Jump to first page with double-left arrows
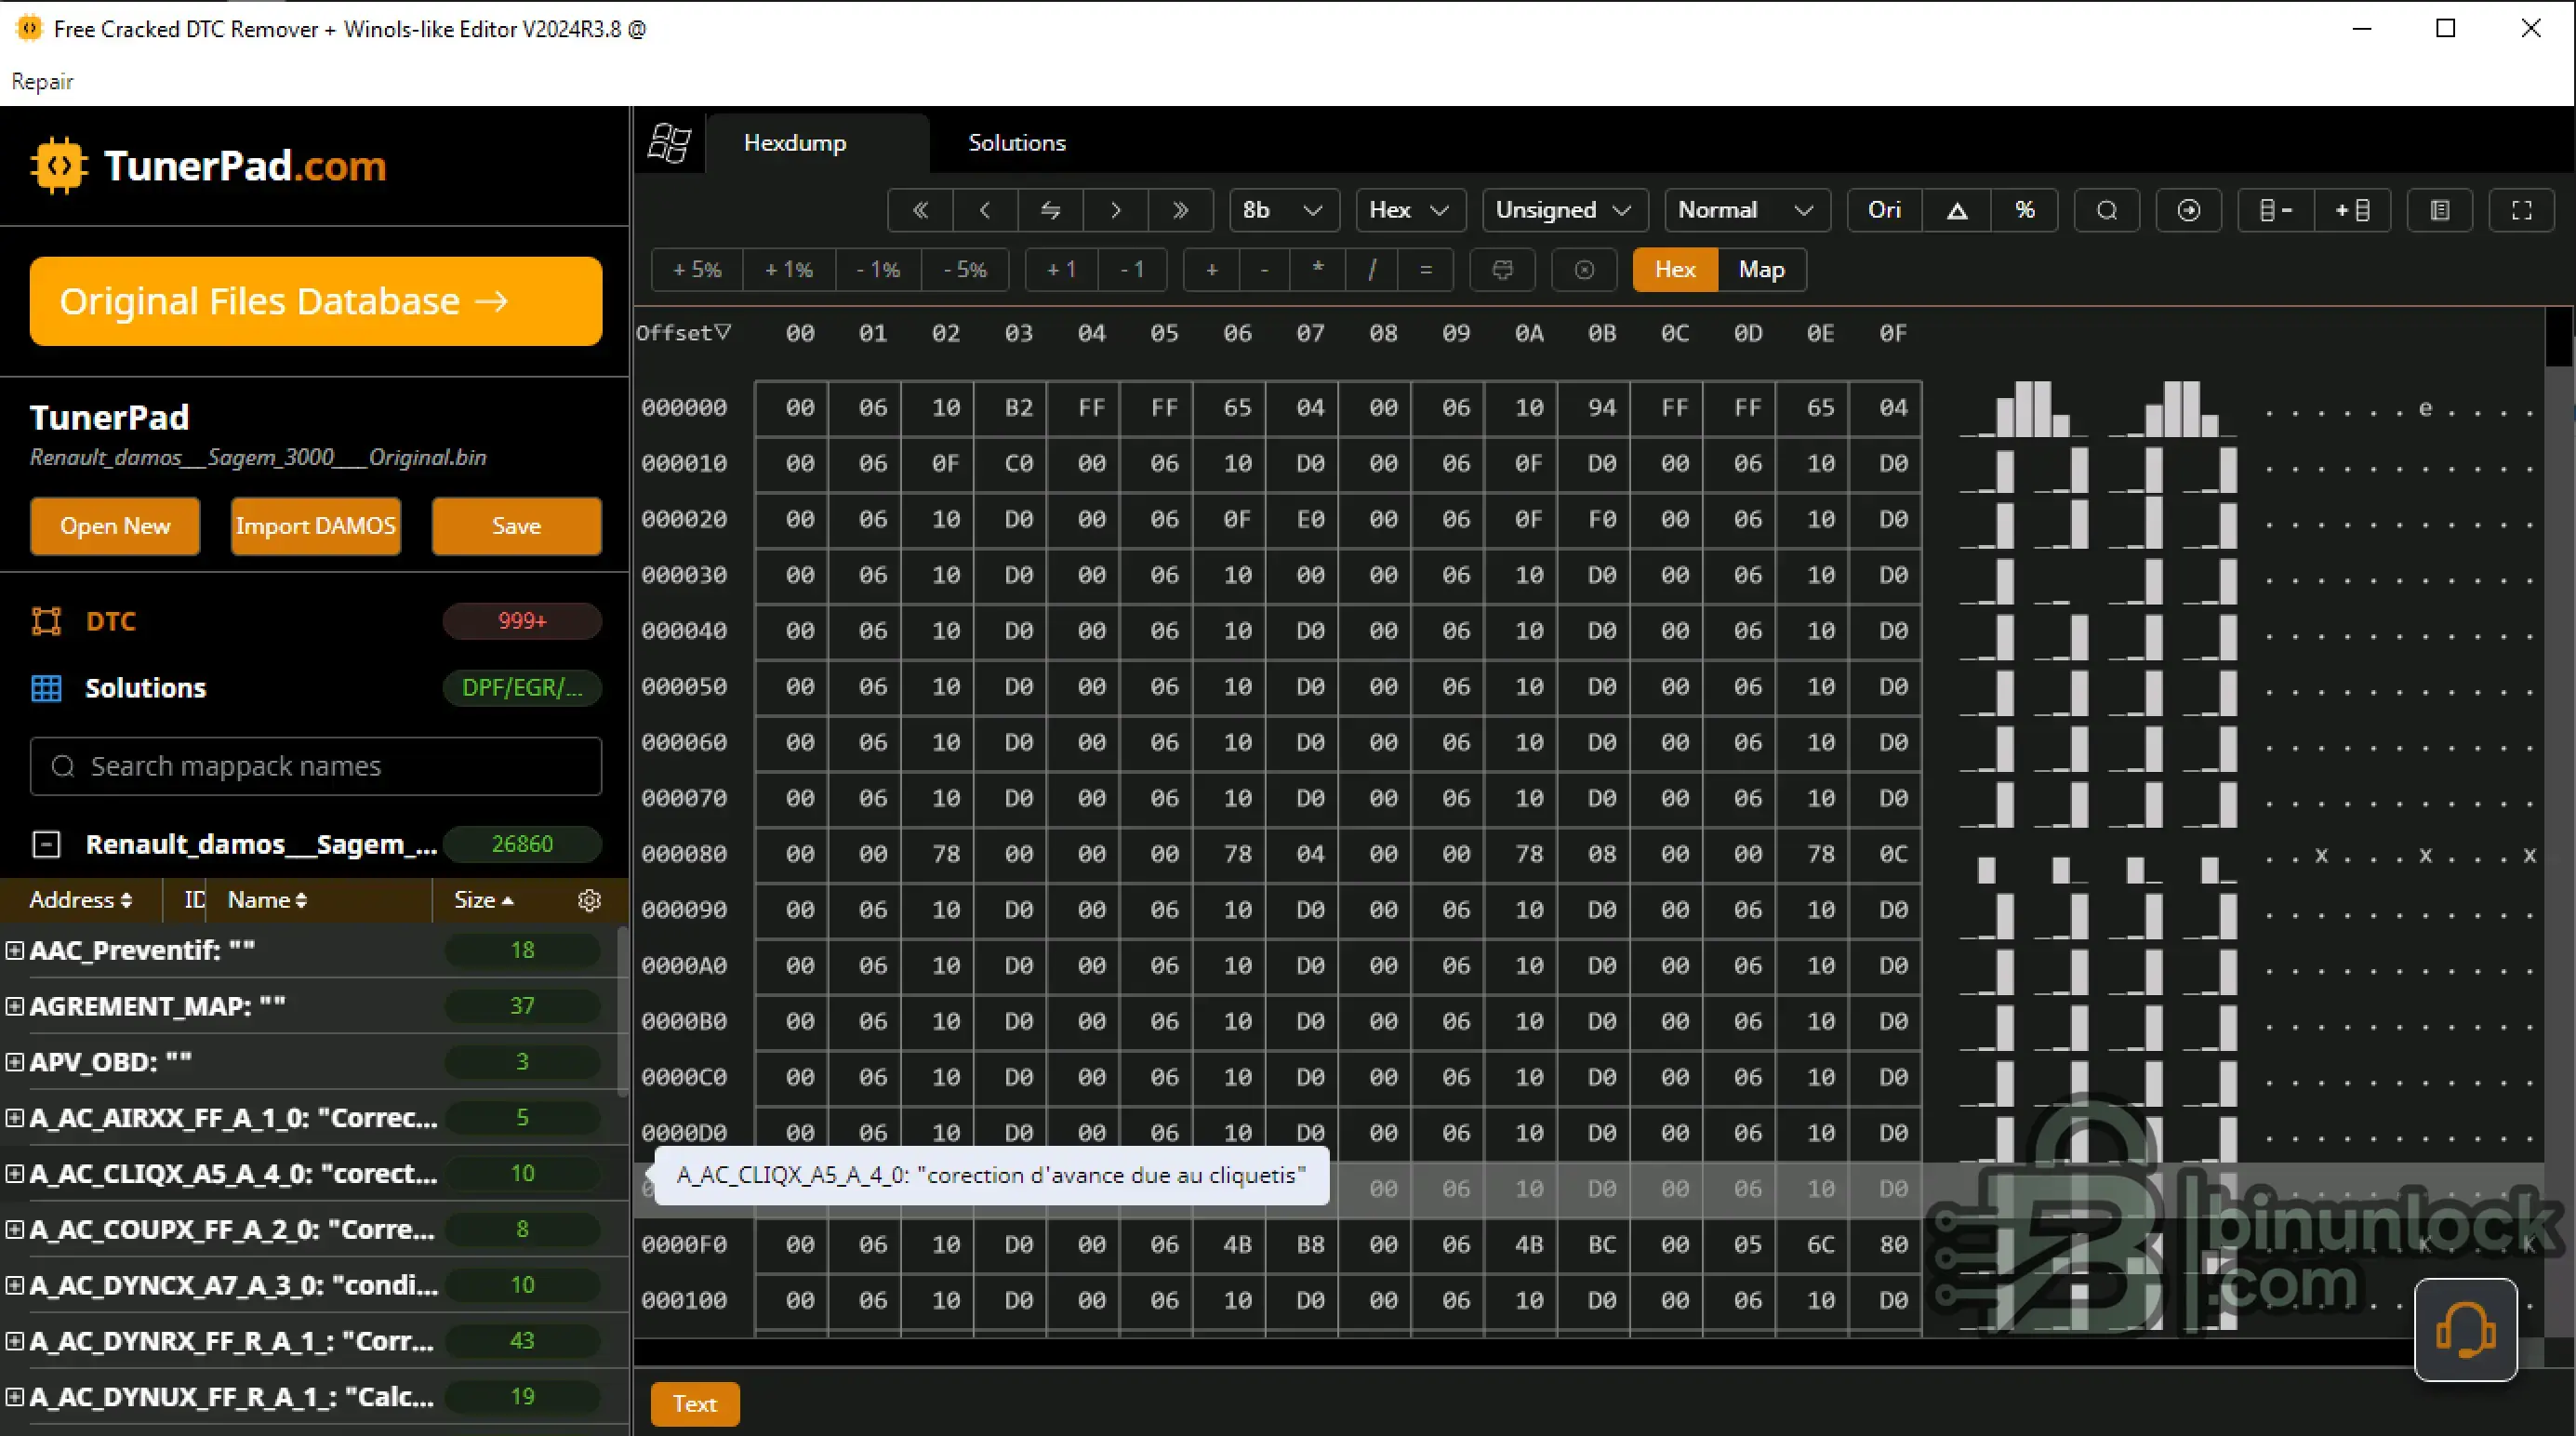The height and width of the screenshot is (1436, 2576). (x=920, y=210)
